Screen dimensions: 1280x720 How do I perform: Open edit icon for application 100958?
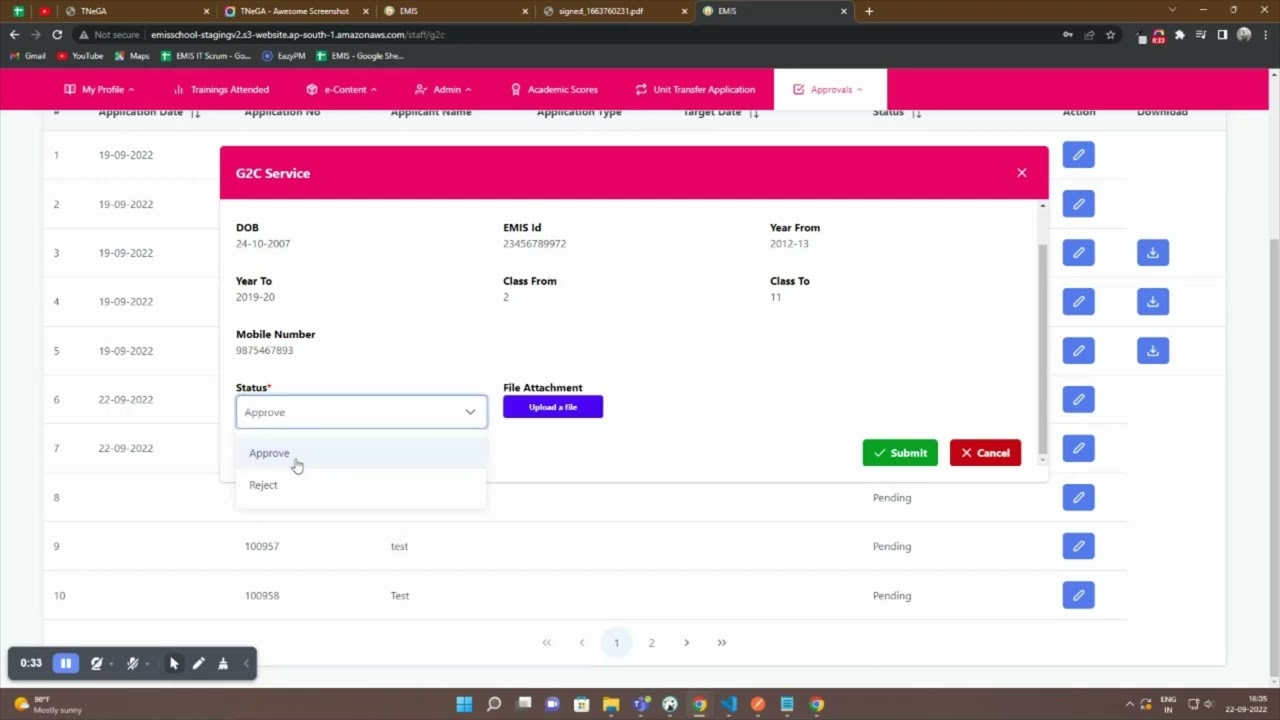[1078, 595]
